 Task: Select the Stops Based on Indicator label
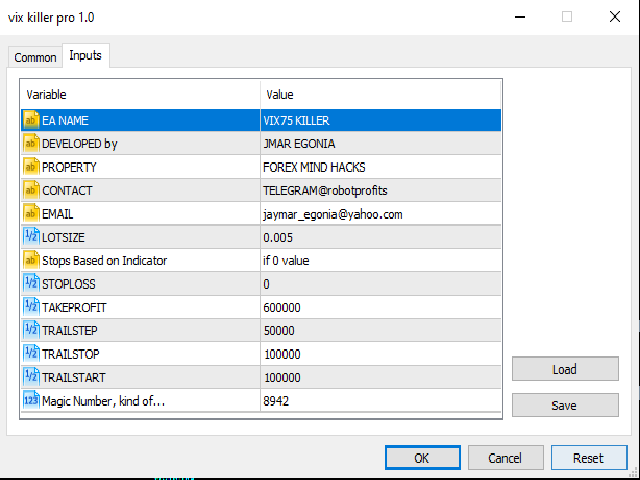[104, 261]
